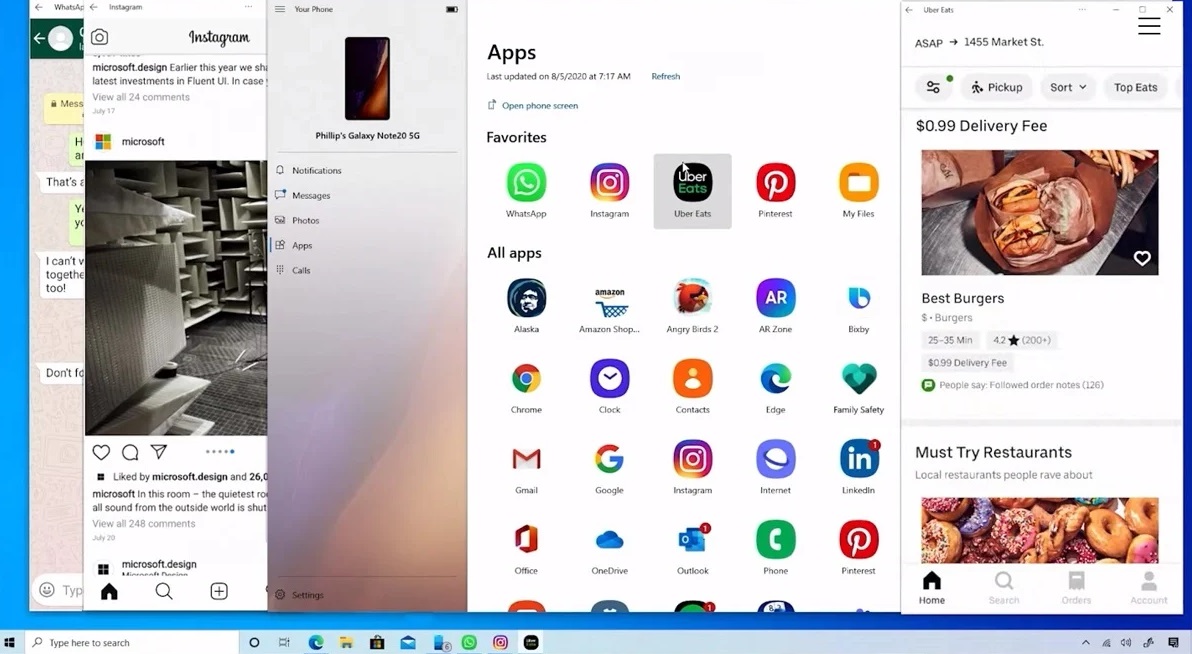
Task: Open the LinkedIn app
Action: pos(858,459)
